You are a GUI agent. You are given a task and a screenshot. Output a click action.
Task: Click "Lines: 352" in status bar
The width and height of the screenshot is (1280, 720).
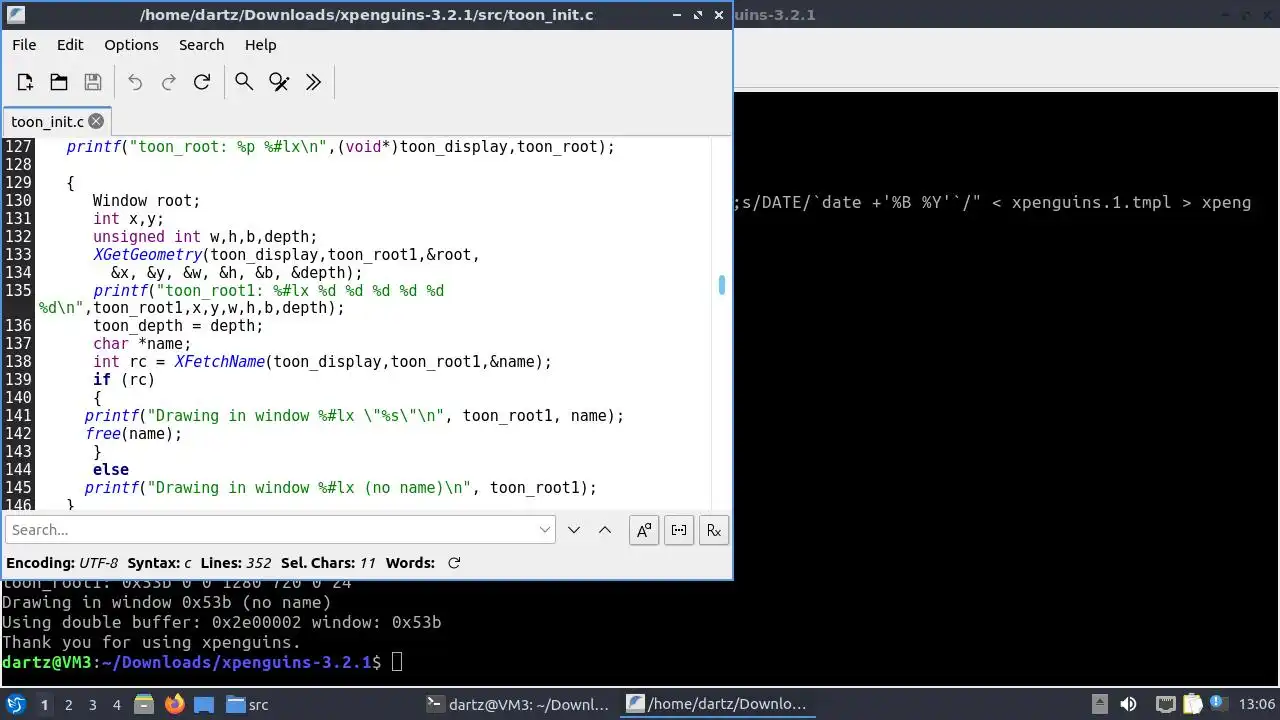pos(236,563)
